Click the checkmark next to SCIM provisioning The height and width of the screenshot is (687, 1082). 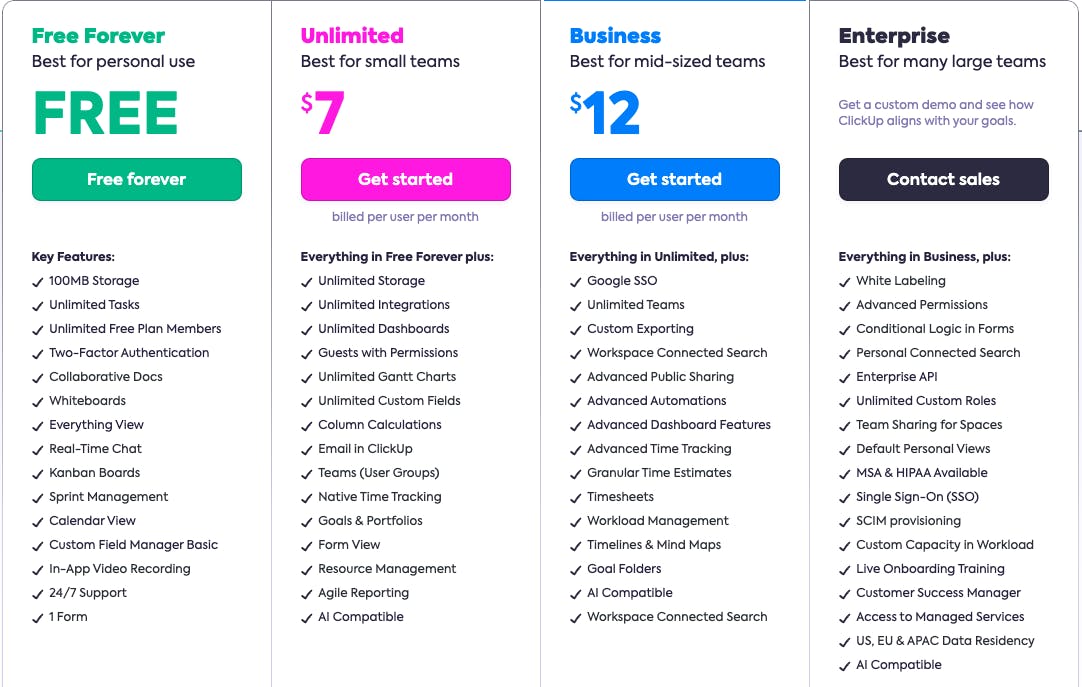[x=845, y=521]
